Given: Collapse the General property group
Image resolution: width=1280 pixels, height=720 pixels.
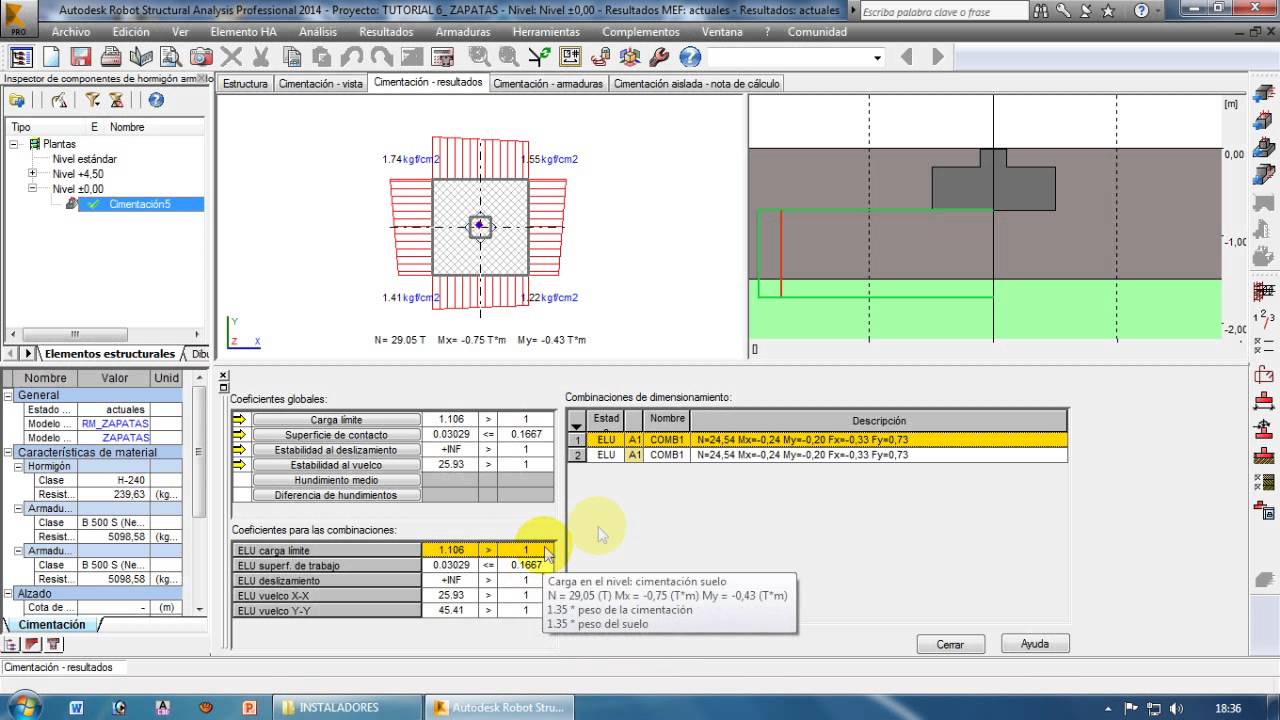Looking at the screenshot, I should pyautogui.click(x=8, y=395).
